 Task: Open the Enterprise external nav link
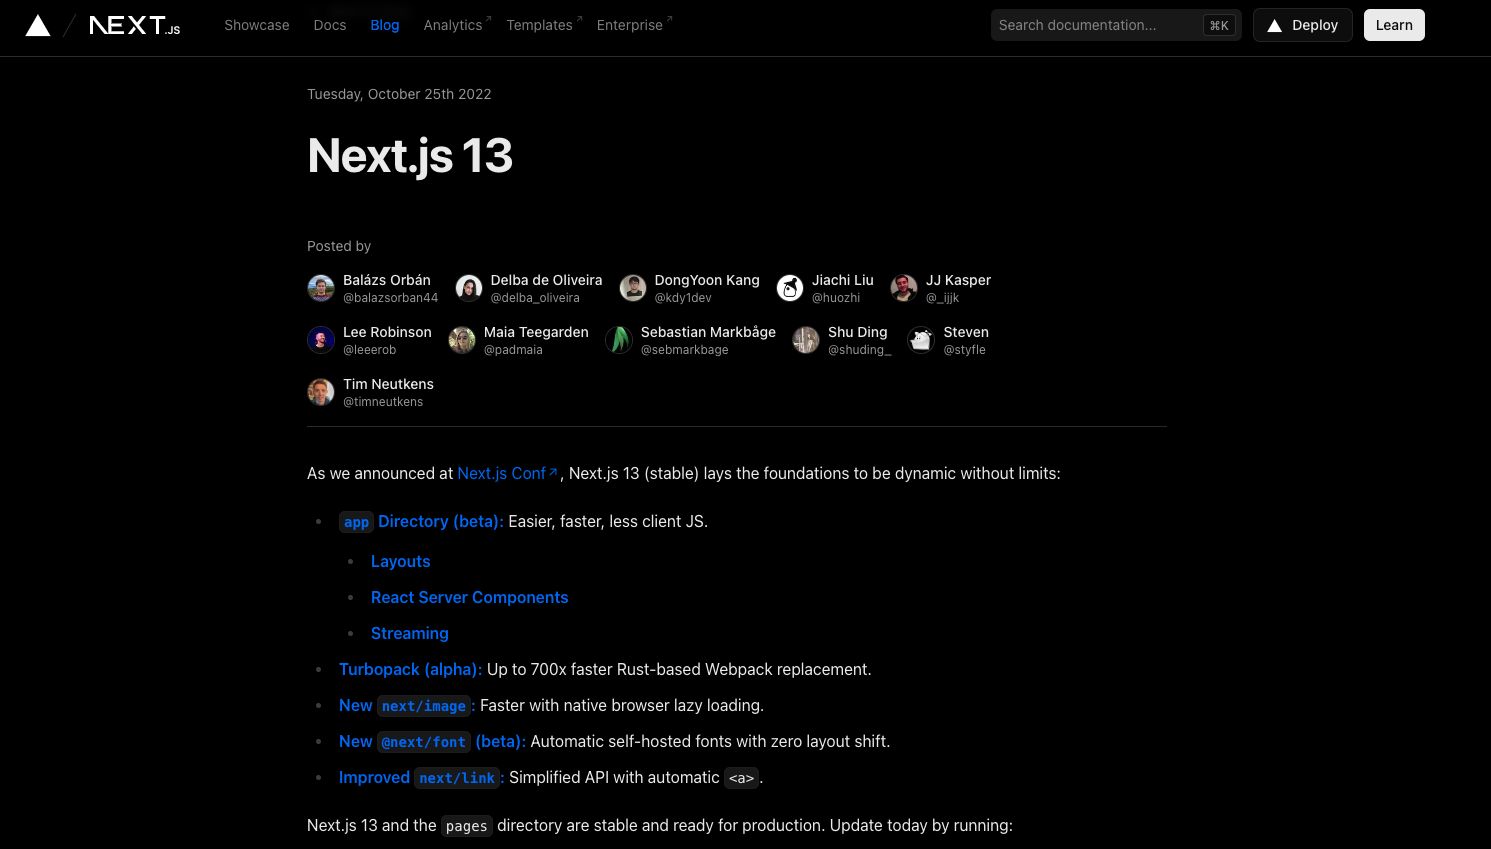coord(634,25)
